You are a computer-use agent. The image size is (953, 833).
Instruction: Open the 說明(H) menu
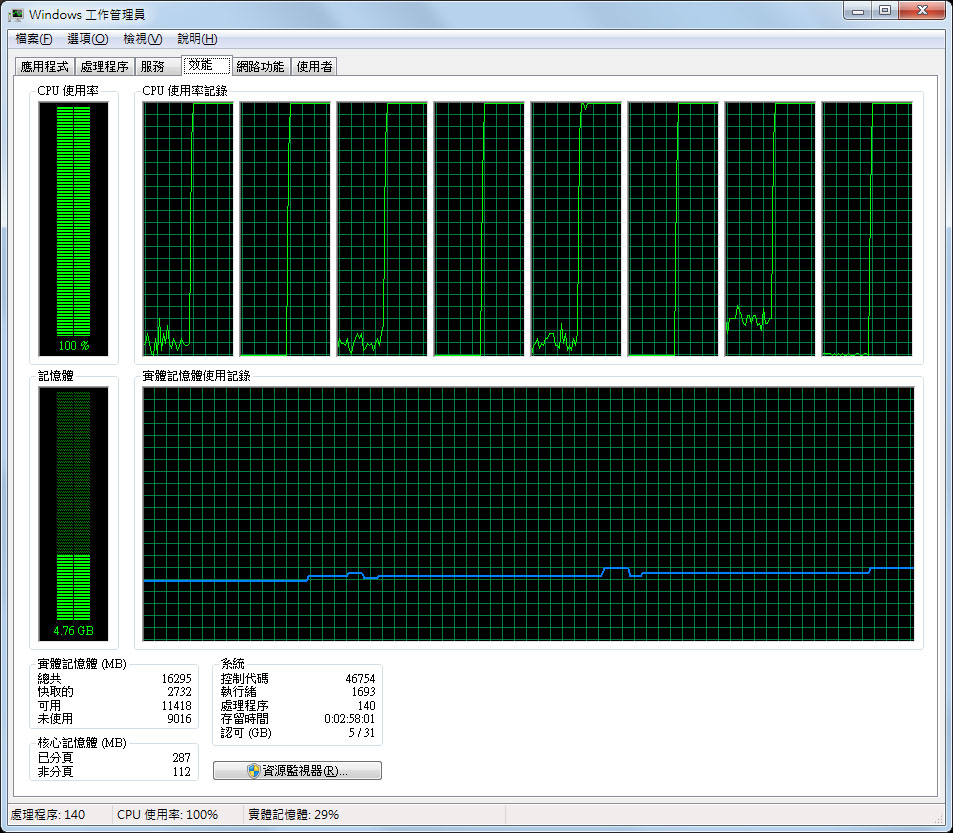pyautogui.click(x=197, y=39)
